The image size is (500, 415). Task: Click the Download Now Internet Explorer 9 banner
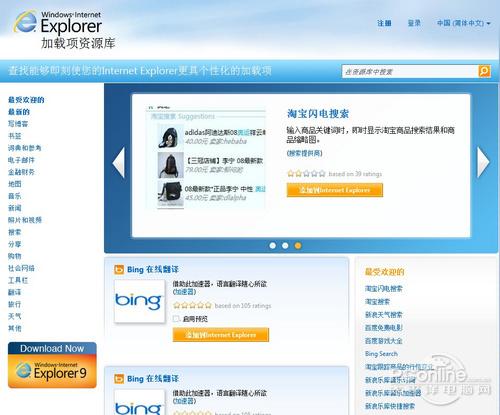click(x=52, y=365)
